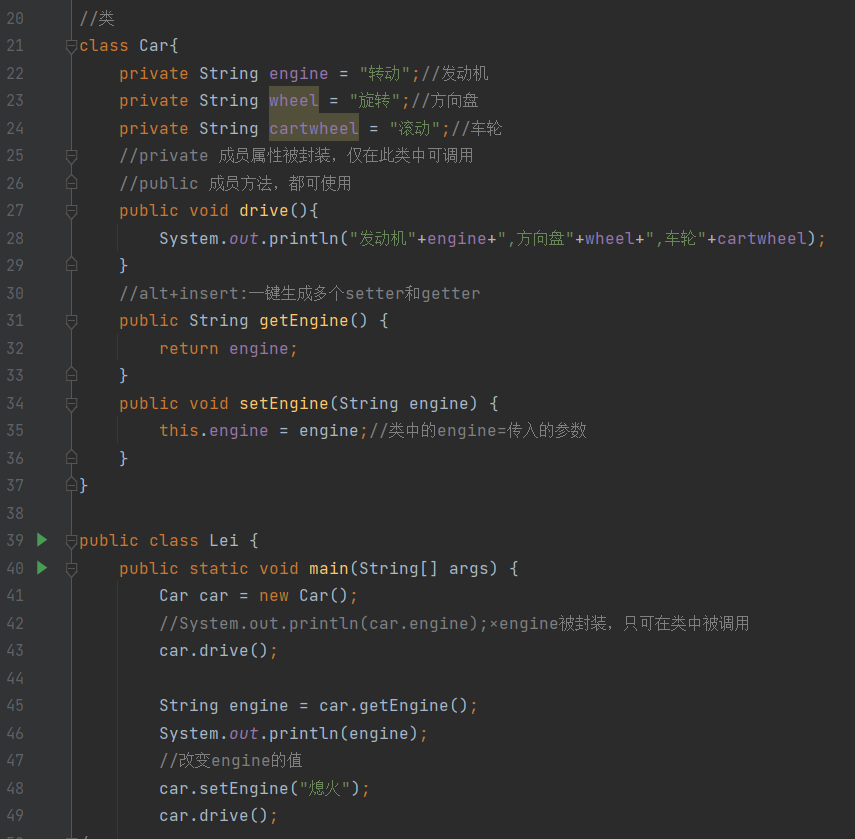Viewport: 855px width, 839px height.
Task: Click 'System.out.println(engine)' on line 46
Action: [288, 733]
